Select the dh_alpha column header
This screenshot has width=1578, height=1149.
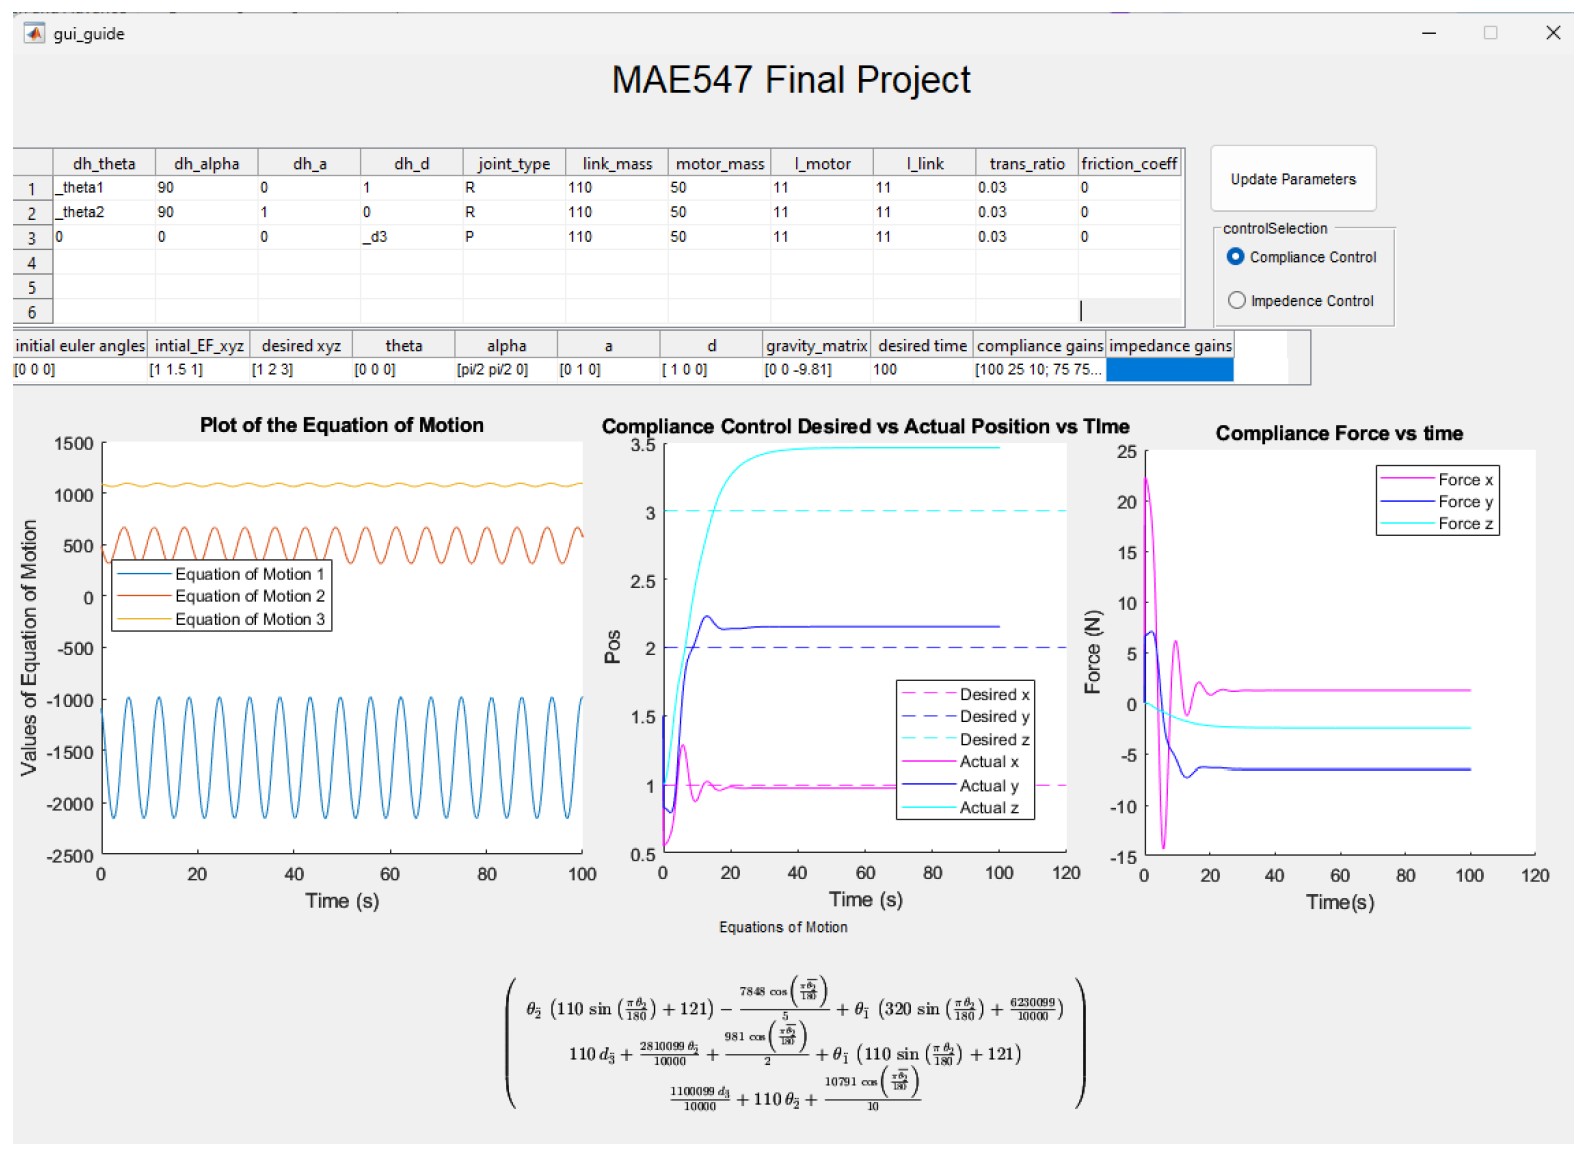tap(206, 163)
